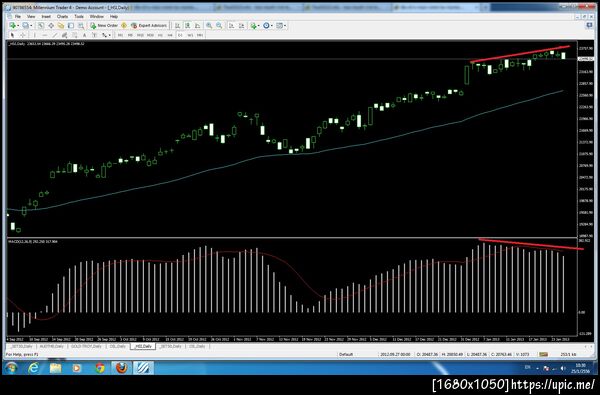Click the 'C: 20763.46' status bar value
Screen dimensions: 600x395
502,354
